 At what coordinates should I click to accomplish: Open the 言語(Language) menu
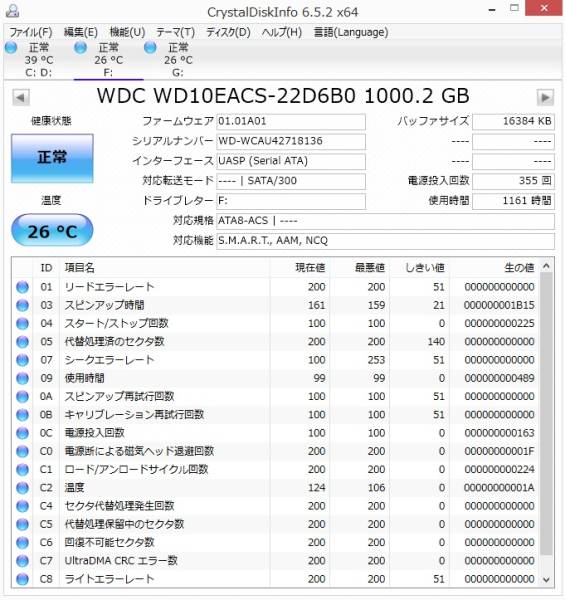[x=351, y=32]
